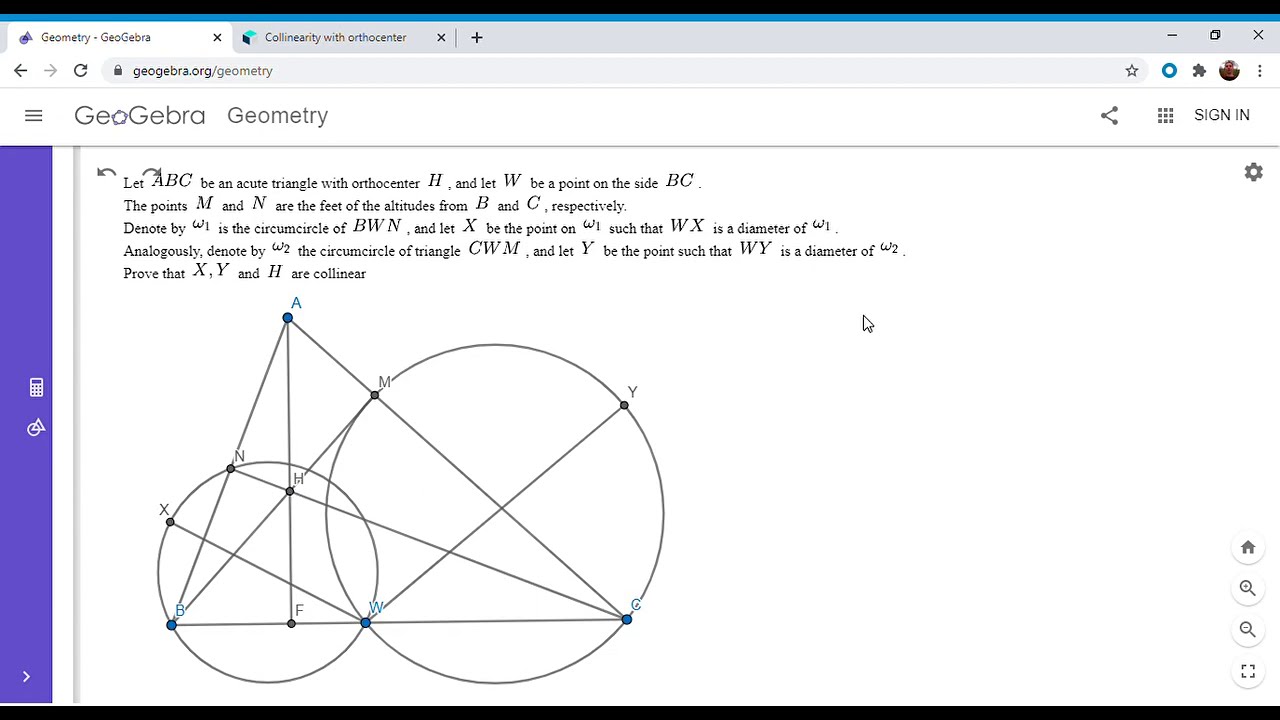Select point W on side BC

(366, 623)
